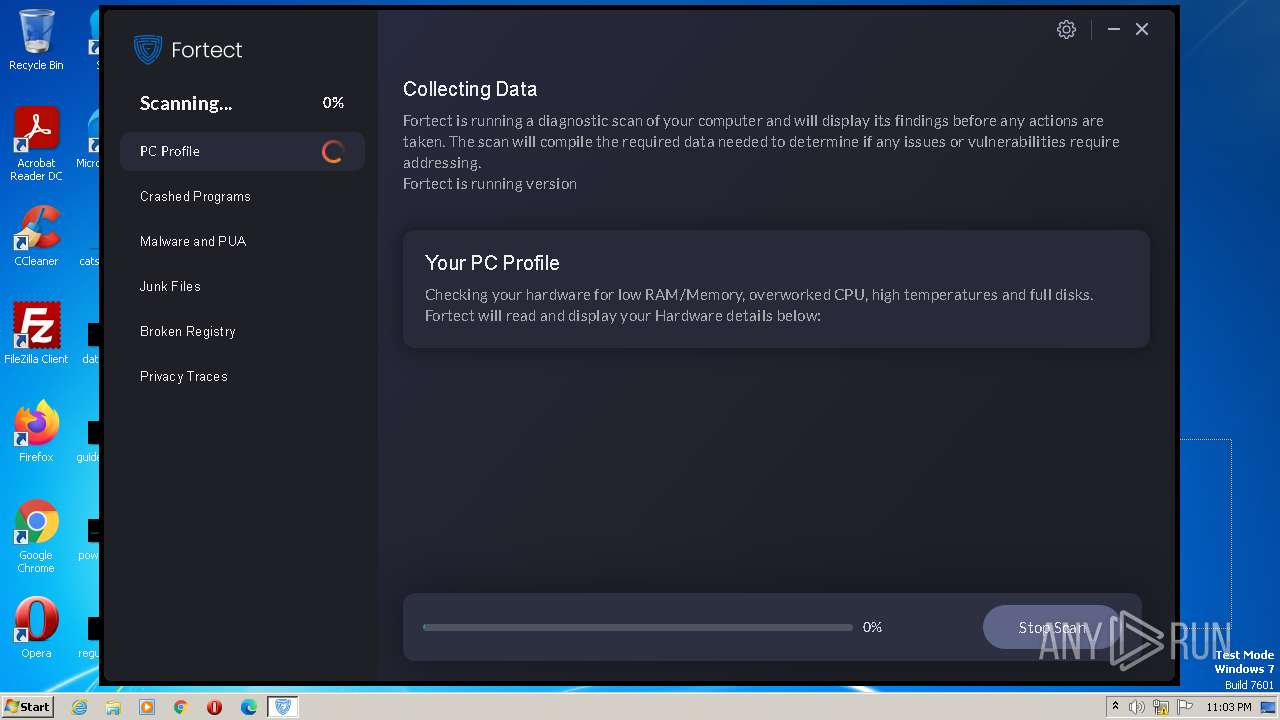The image size is (1280, 720).
Task: Click the taskbar clock 11:03 PM
Action: coord(1229,707)
